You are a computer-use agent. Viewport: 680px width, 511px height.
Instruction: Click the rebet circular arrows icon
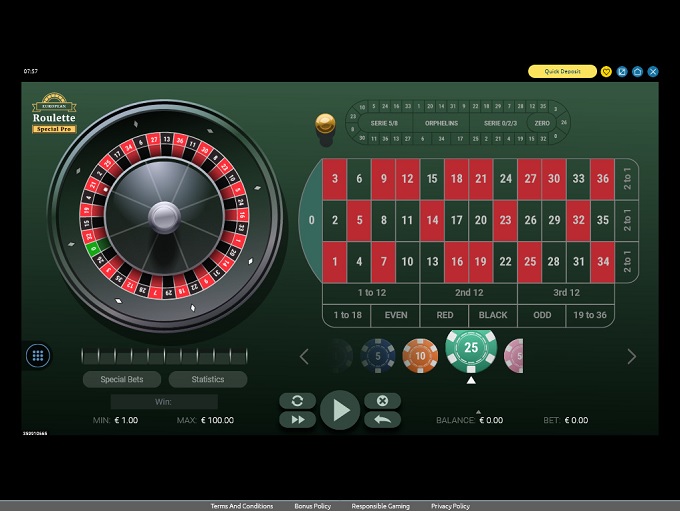point(297,400)
